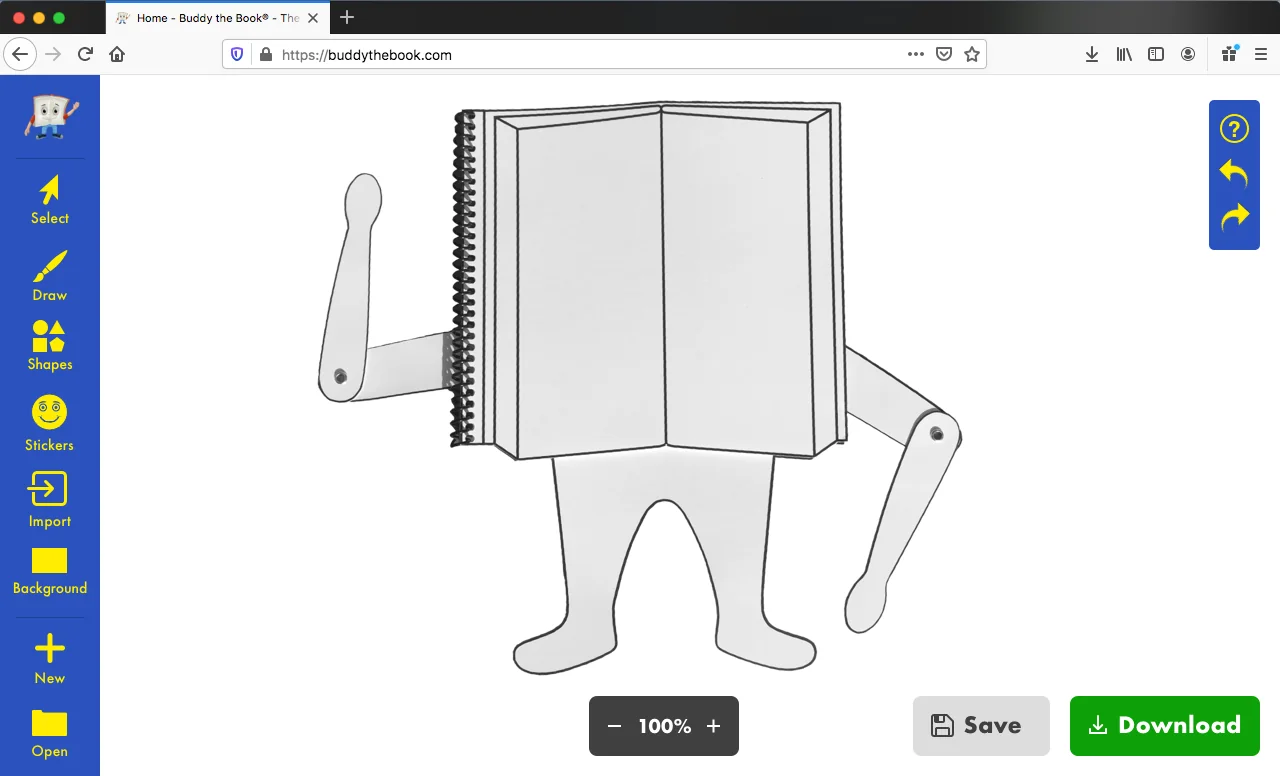Open the Stickers smiley panel

[x=50, y=424]
